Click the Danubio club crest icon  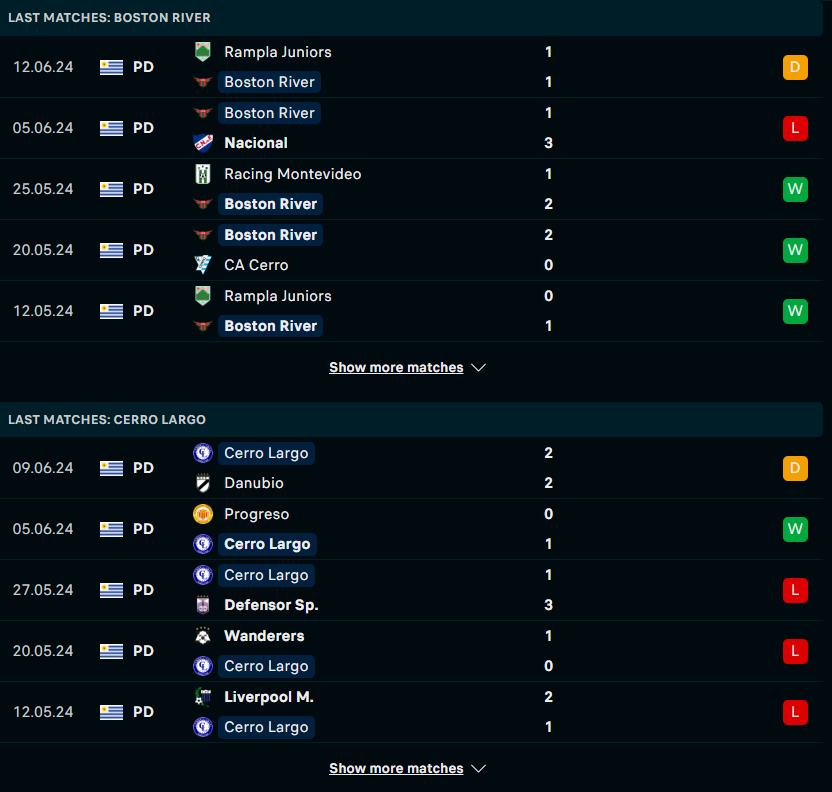point(203,483)
